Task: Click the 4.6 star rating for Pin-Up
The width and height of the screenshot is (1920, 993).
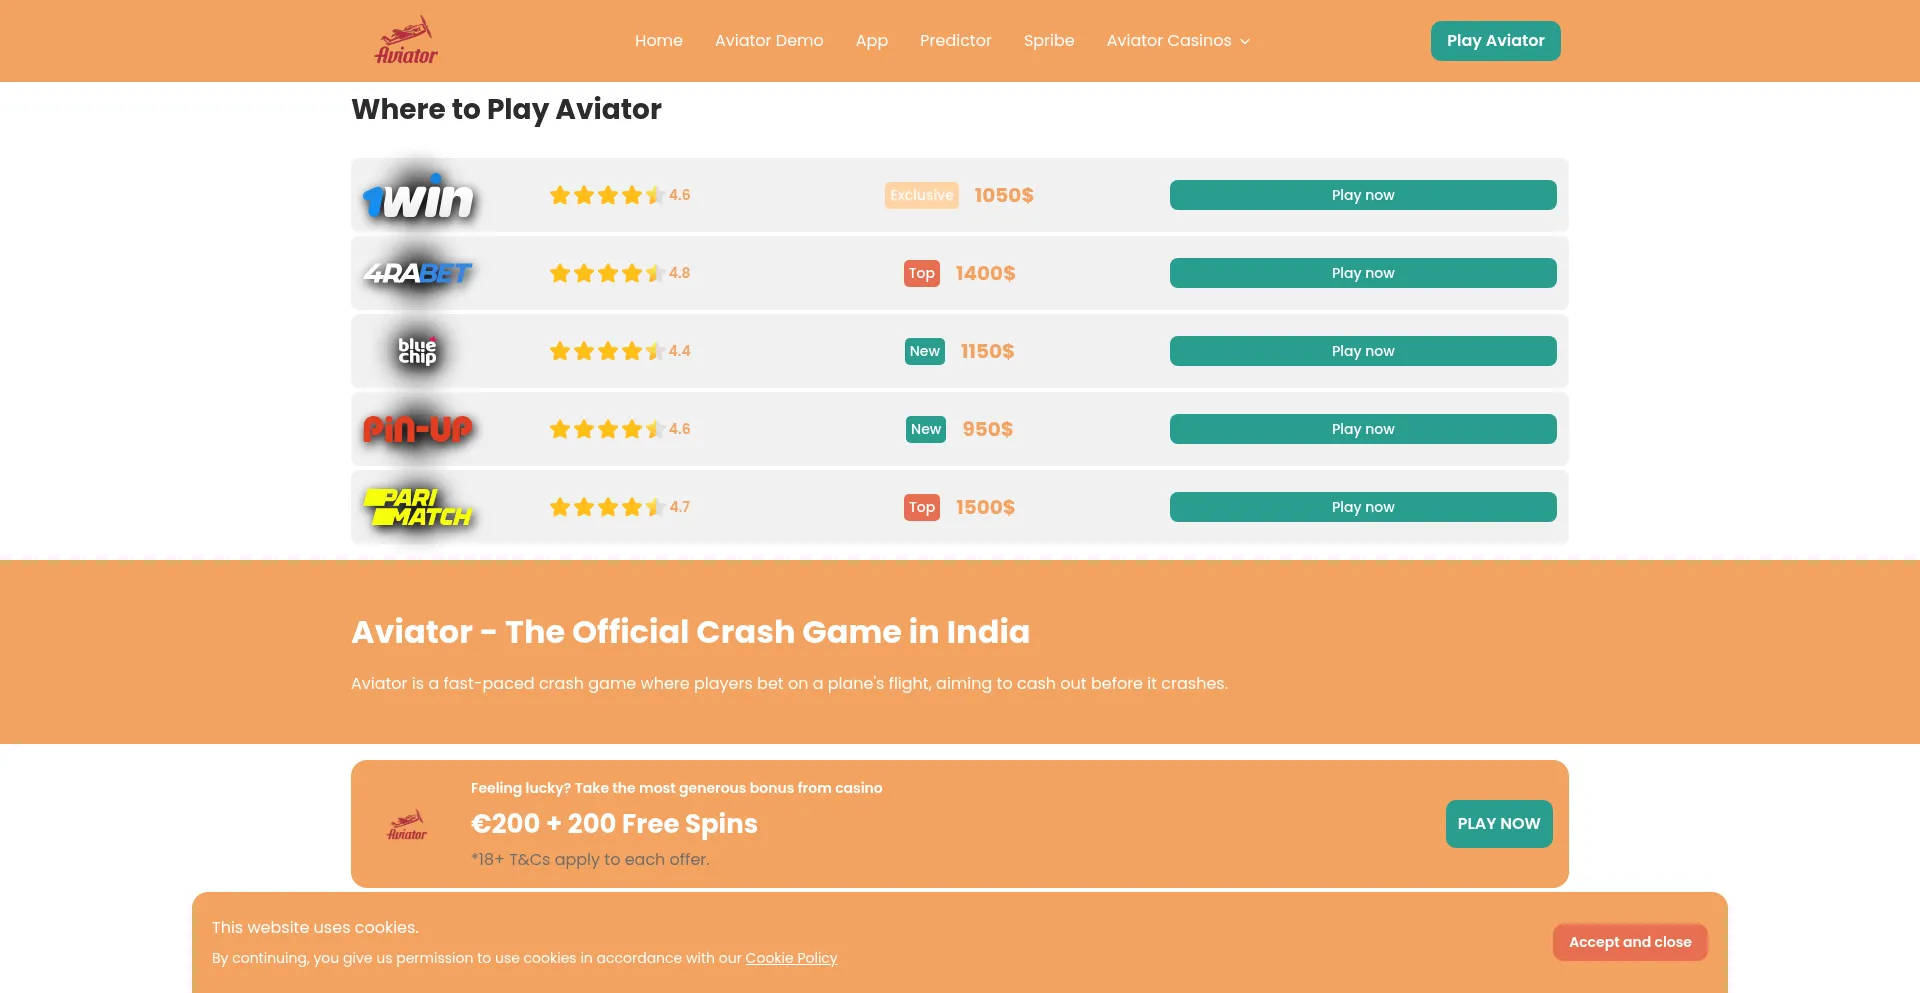Action: (620, 429)
